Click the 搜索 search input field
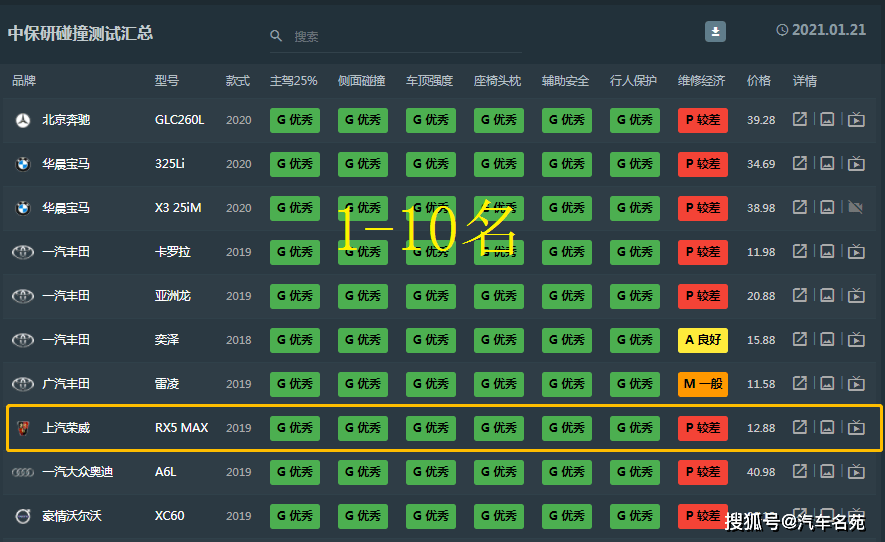 400,36
